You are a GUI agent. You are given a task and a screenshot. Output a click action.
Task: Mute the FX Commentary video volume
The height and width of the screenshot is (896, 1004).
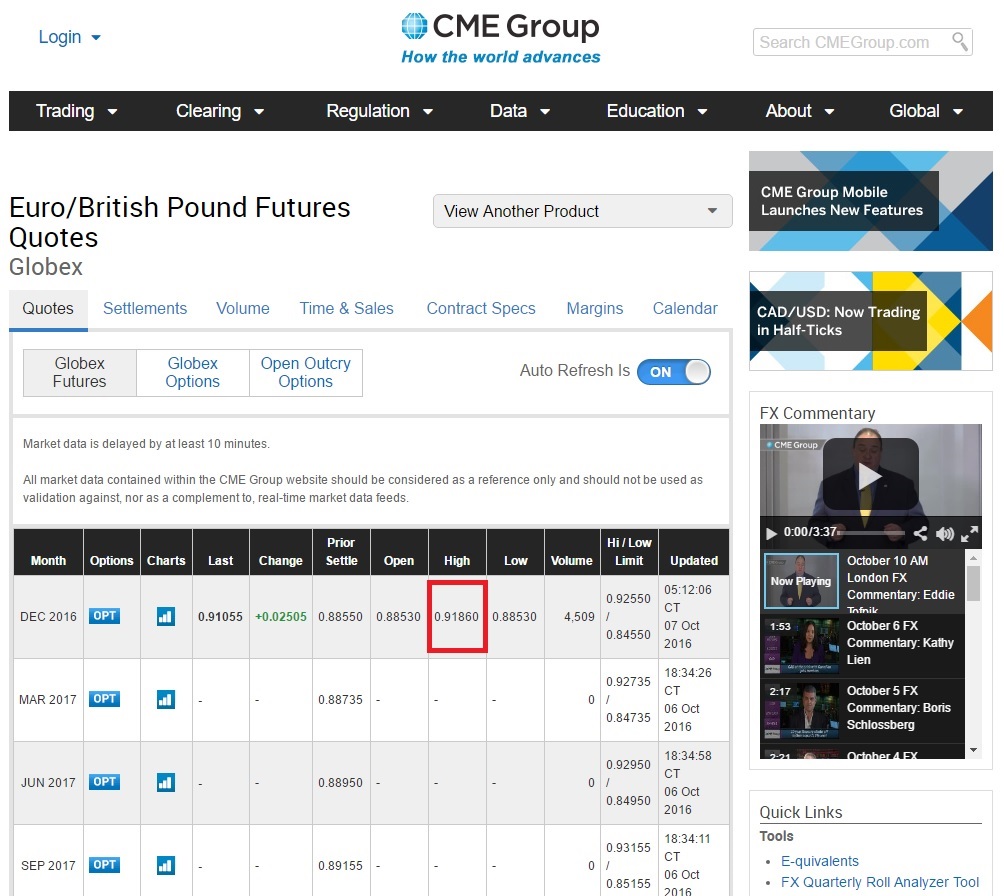tap(944, 533)
